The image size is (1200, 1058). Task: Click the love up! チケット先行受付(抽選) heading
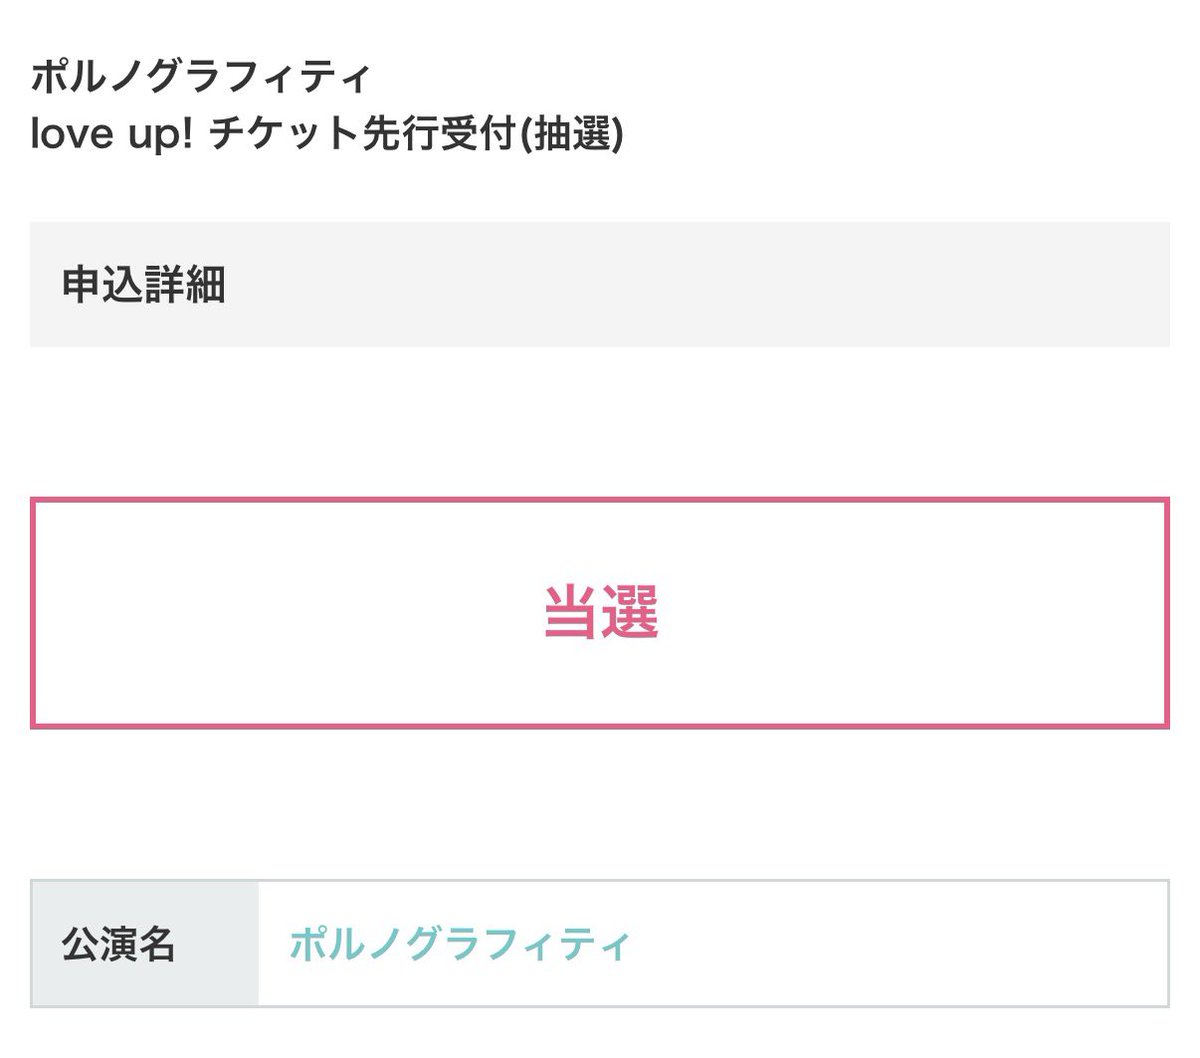(x=327, y=133)
